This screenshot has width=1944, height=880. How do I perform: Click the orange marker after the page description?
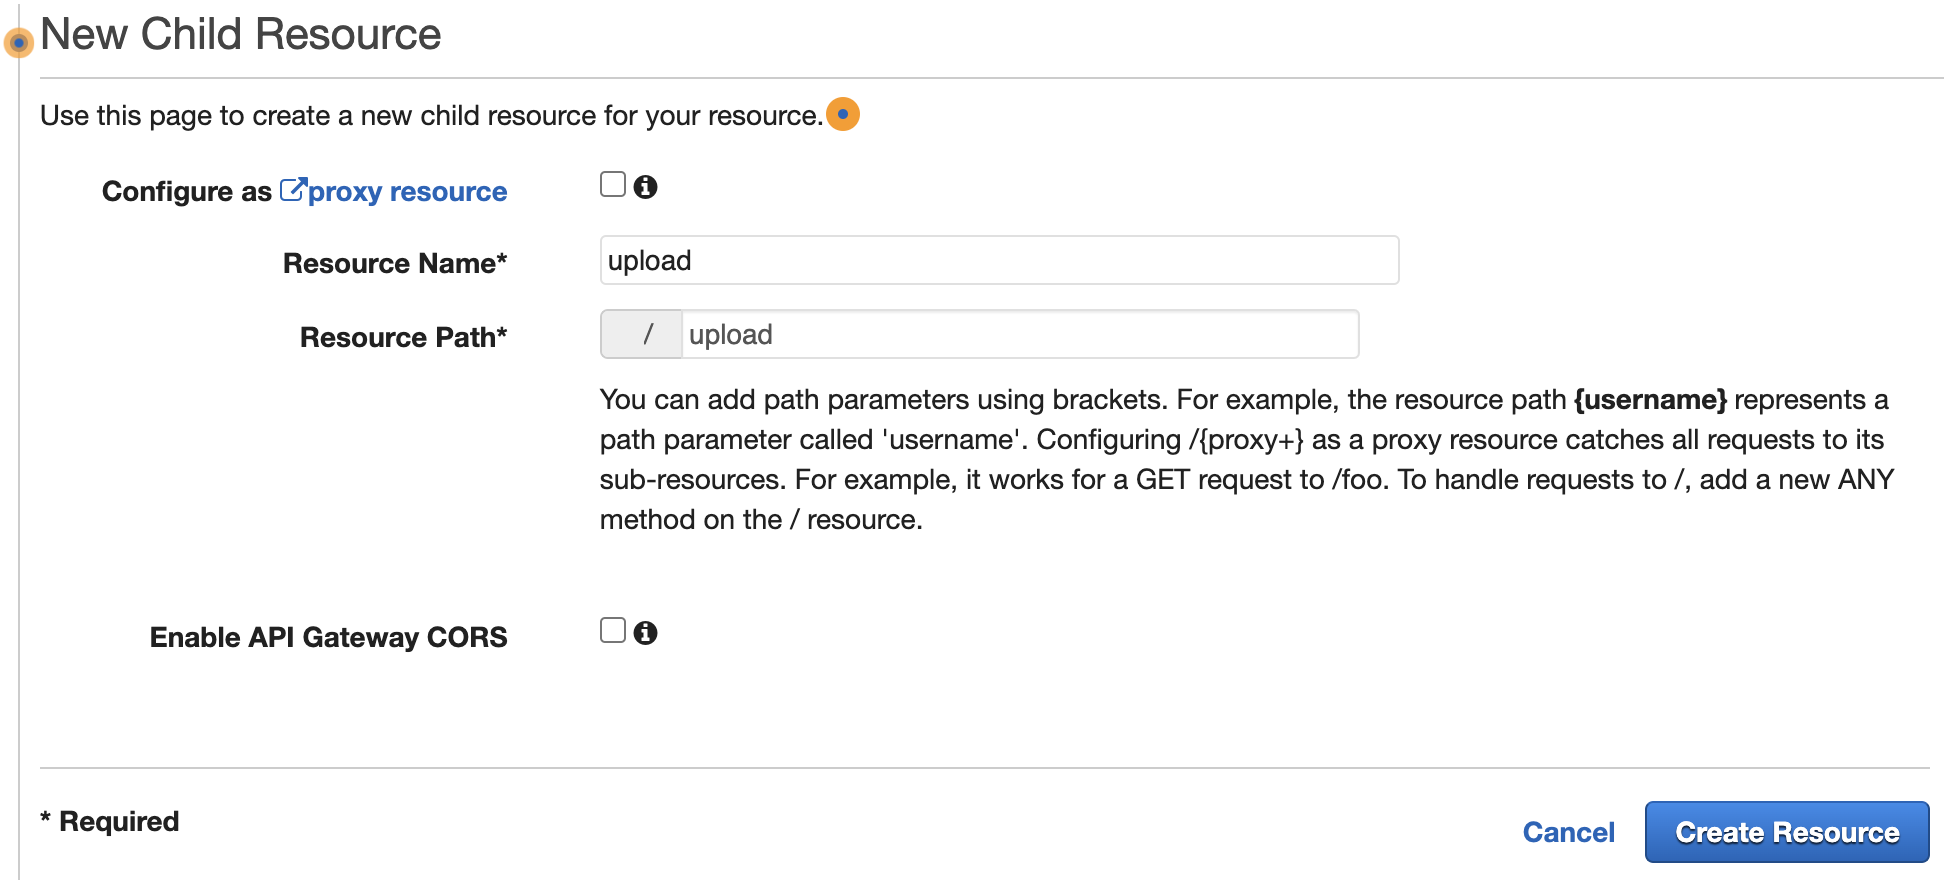pos(842,114)
